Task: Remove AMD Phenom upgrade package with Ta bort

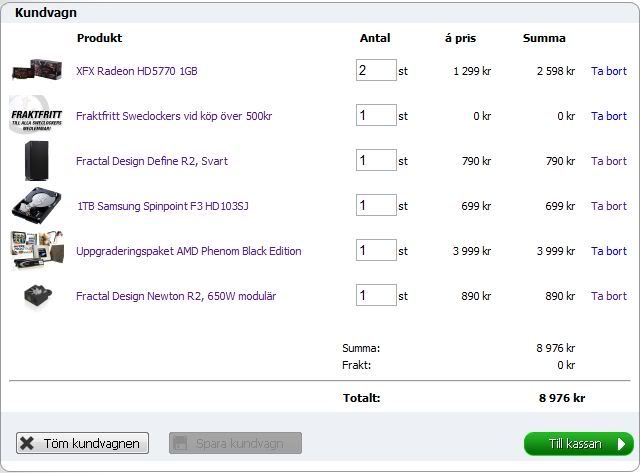Action: [x=609, y=251]
